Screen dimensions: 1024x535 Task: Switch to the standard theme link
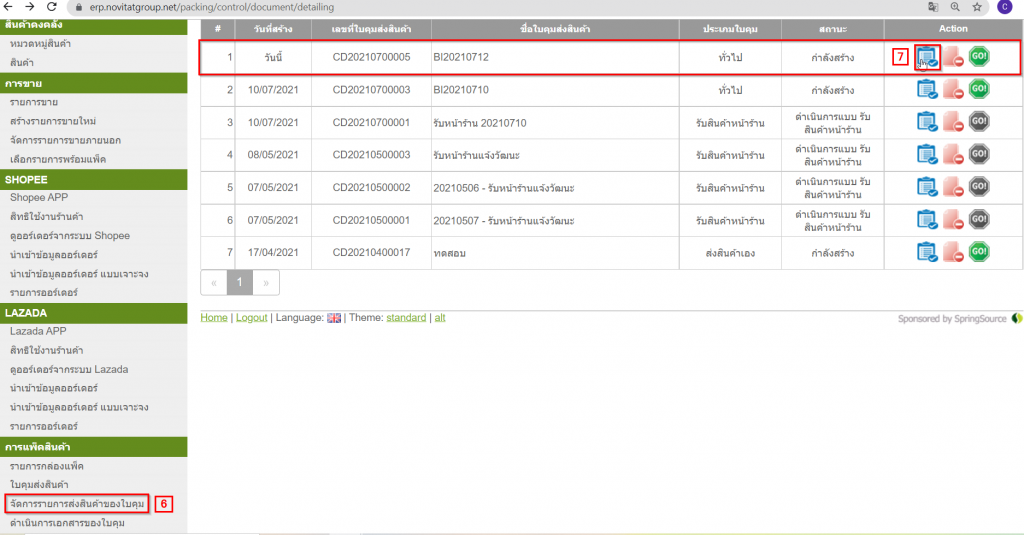pyautogui.click(x=406, y=317)
